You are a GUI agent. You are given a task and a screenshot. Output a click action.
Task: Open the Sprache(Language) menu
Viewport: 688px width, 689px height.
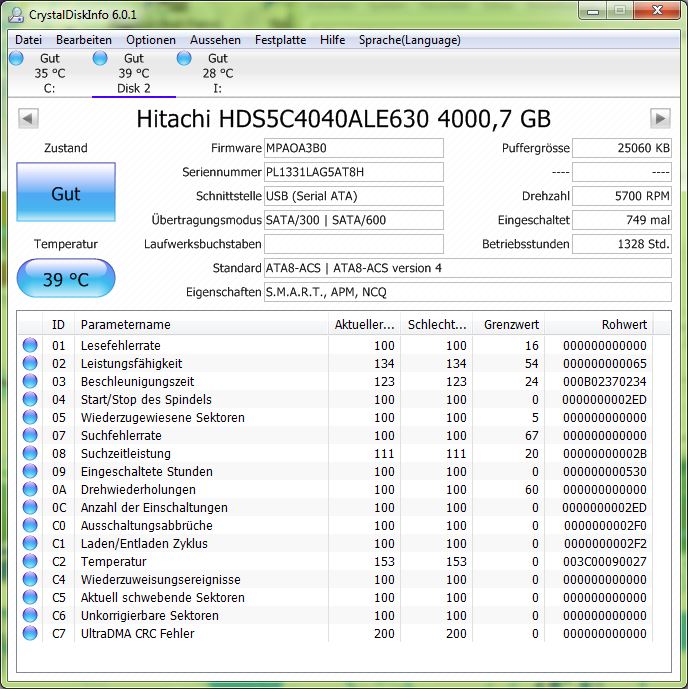click(409, 40)
